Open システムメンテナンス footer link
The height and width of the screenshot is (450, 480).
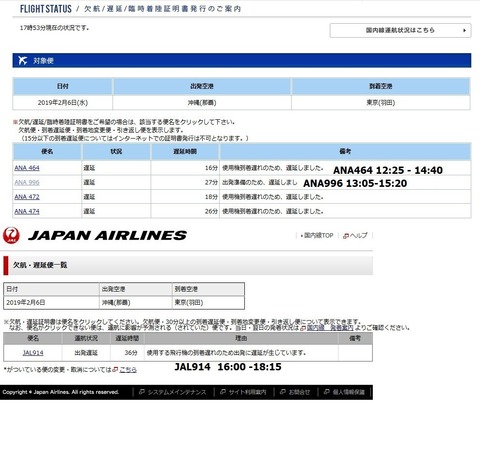coord(177,392)
